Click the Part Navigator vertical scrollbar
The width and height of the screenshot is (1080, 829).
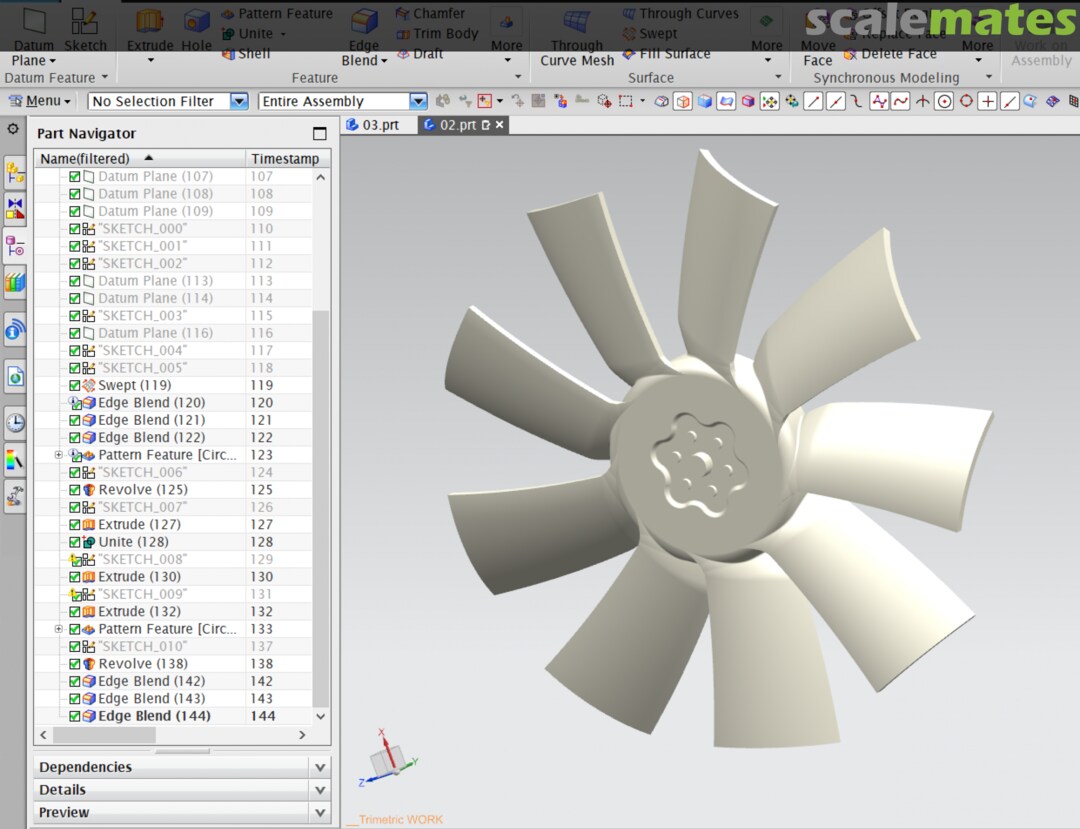[x=321, y=500]
